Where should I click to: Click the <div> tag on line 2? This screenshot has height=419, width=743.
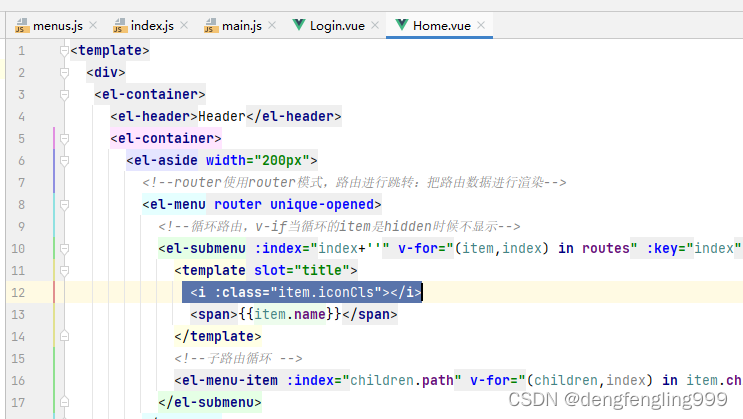(106, 73)
